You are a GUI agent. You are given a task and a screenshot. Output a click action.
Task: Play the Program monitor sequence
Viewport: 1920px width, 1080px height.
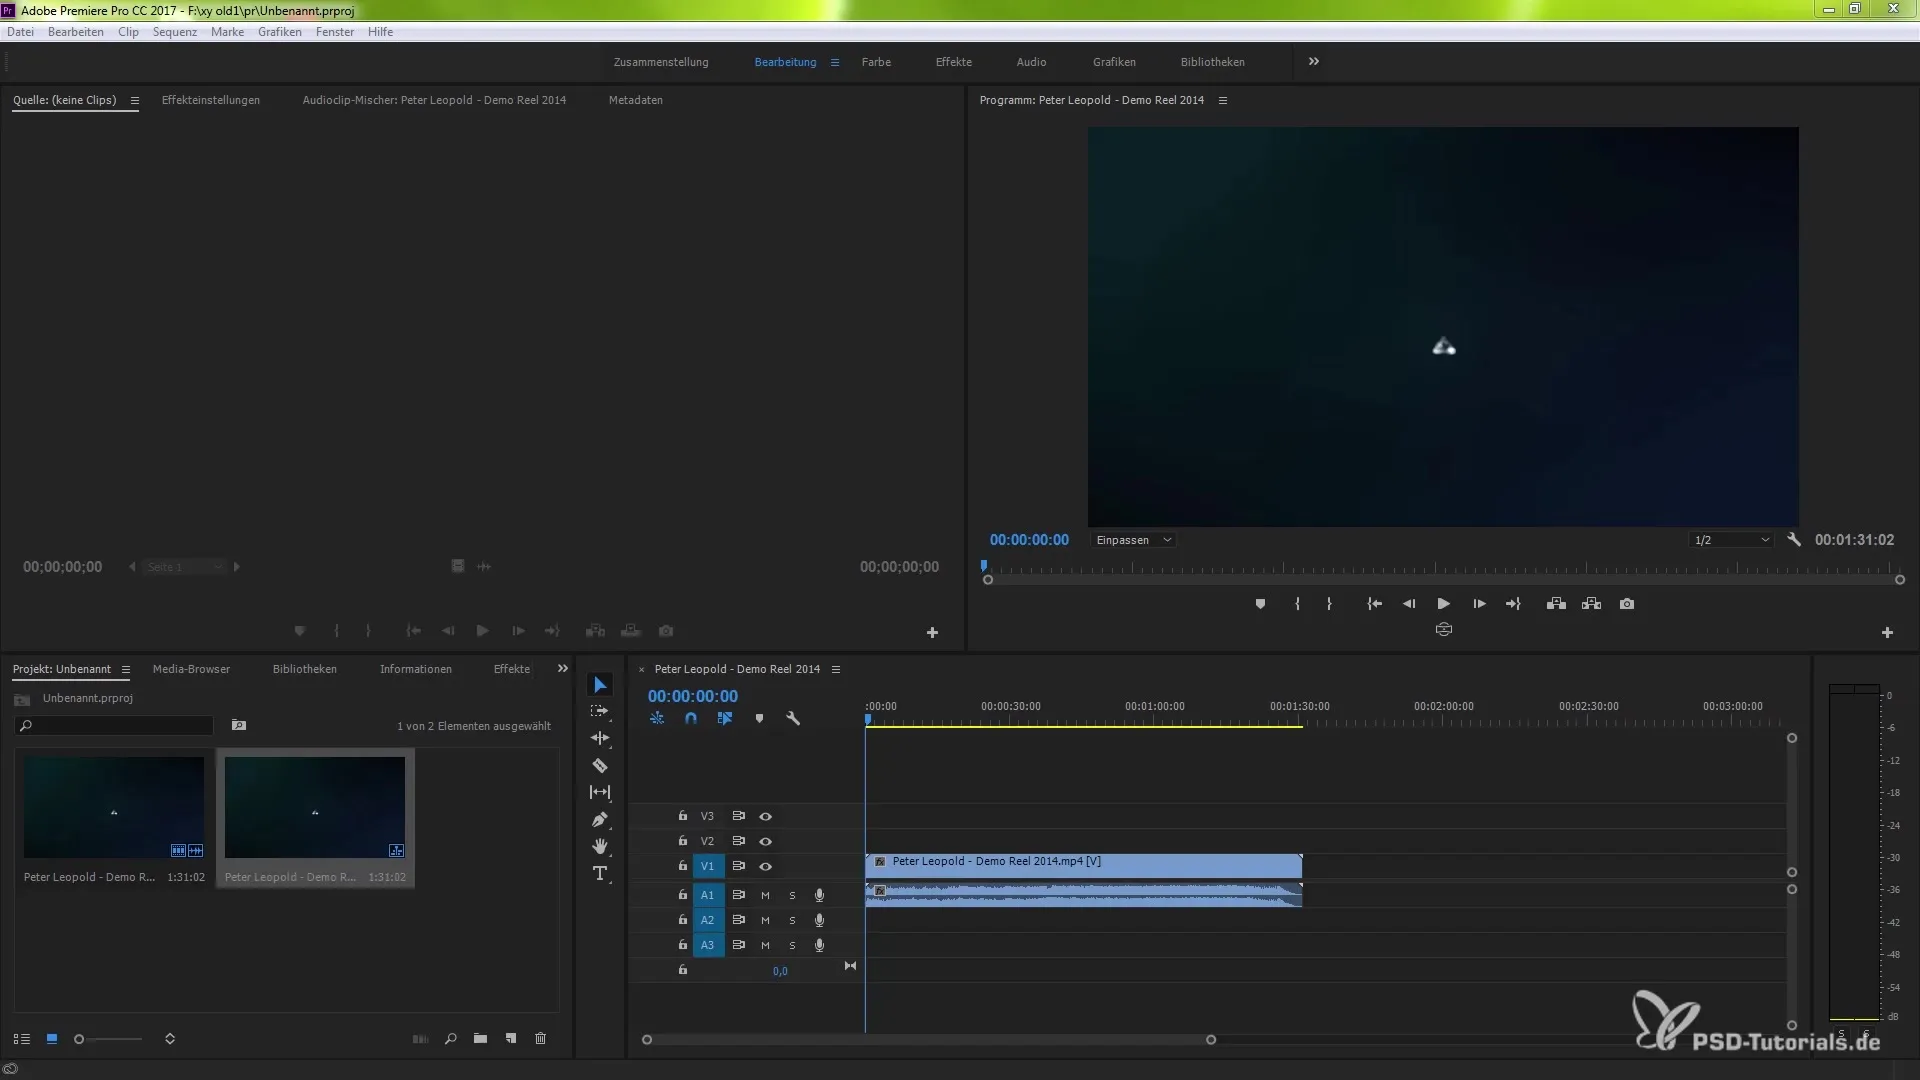[x=1444, y=604]
